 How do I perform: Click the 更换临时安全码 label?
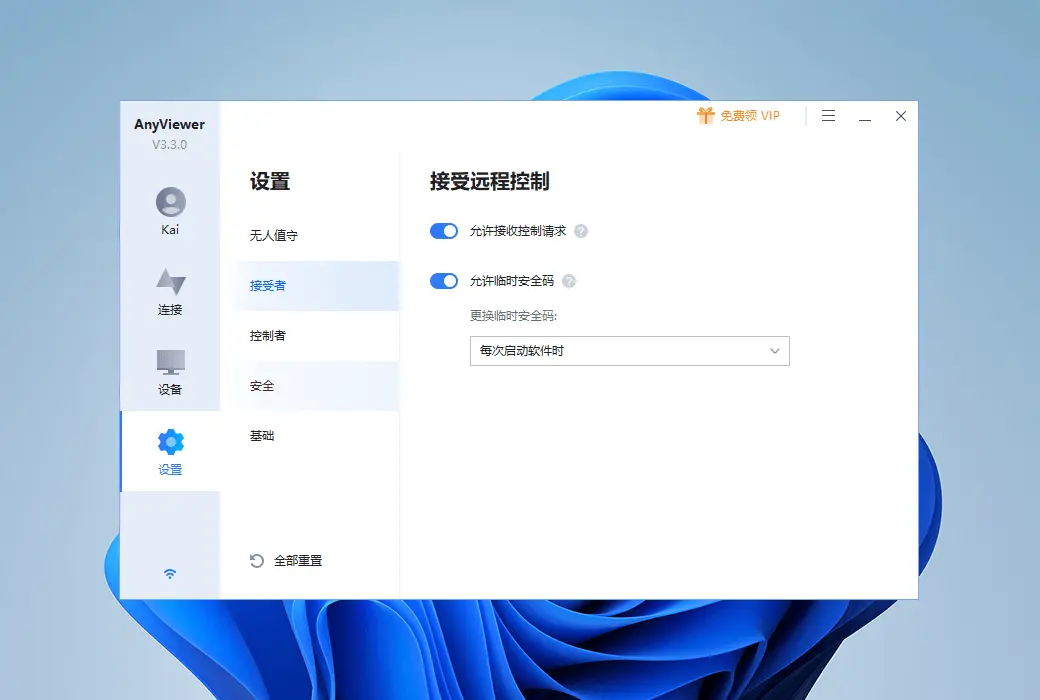click(513, 316)
